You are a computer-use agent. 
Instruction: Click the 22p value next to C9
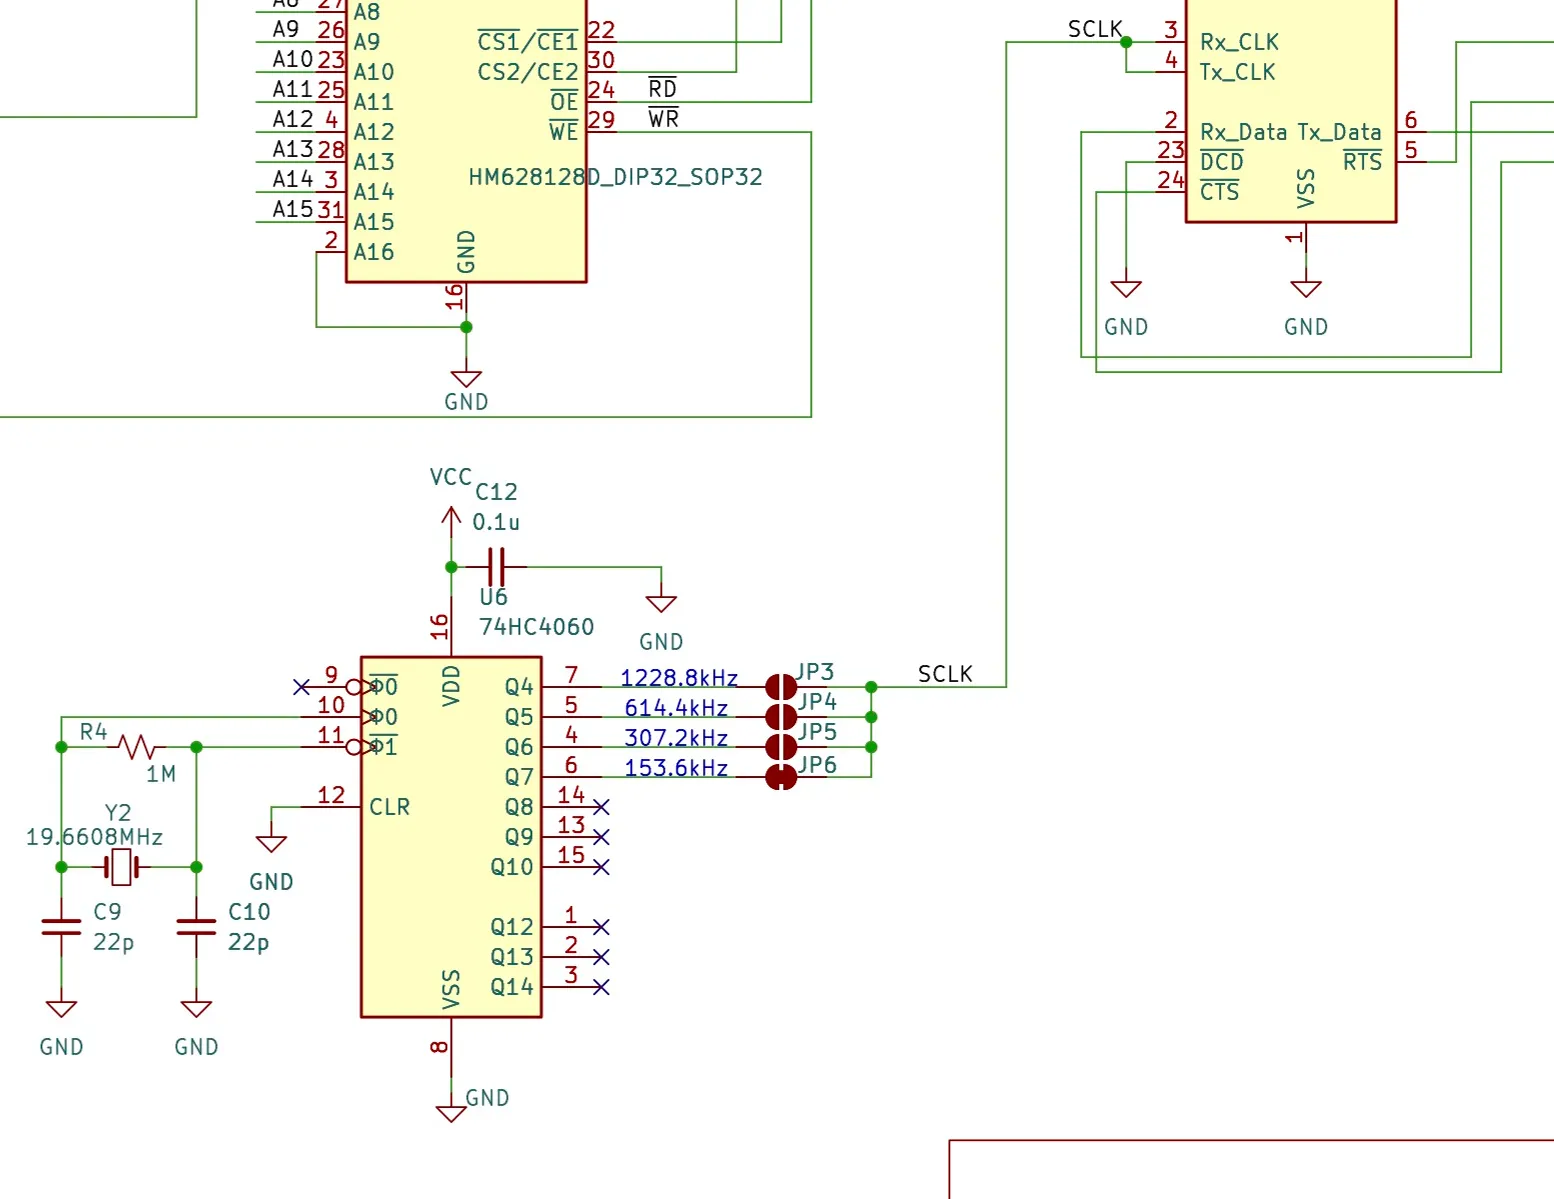coord(113,942)
